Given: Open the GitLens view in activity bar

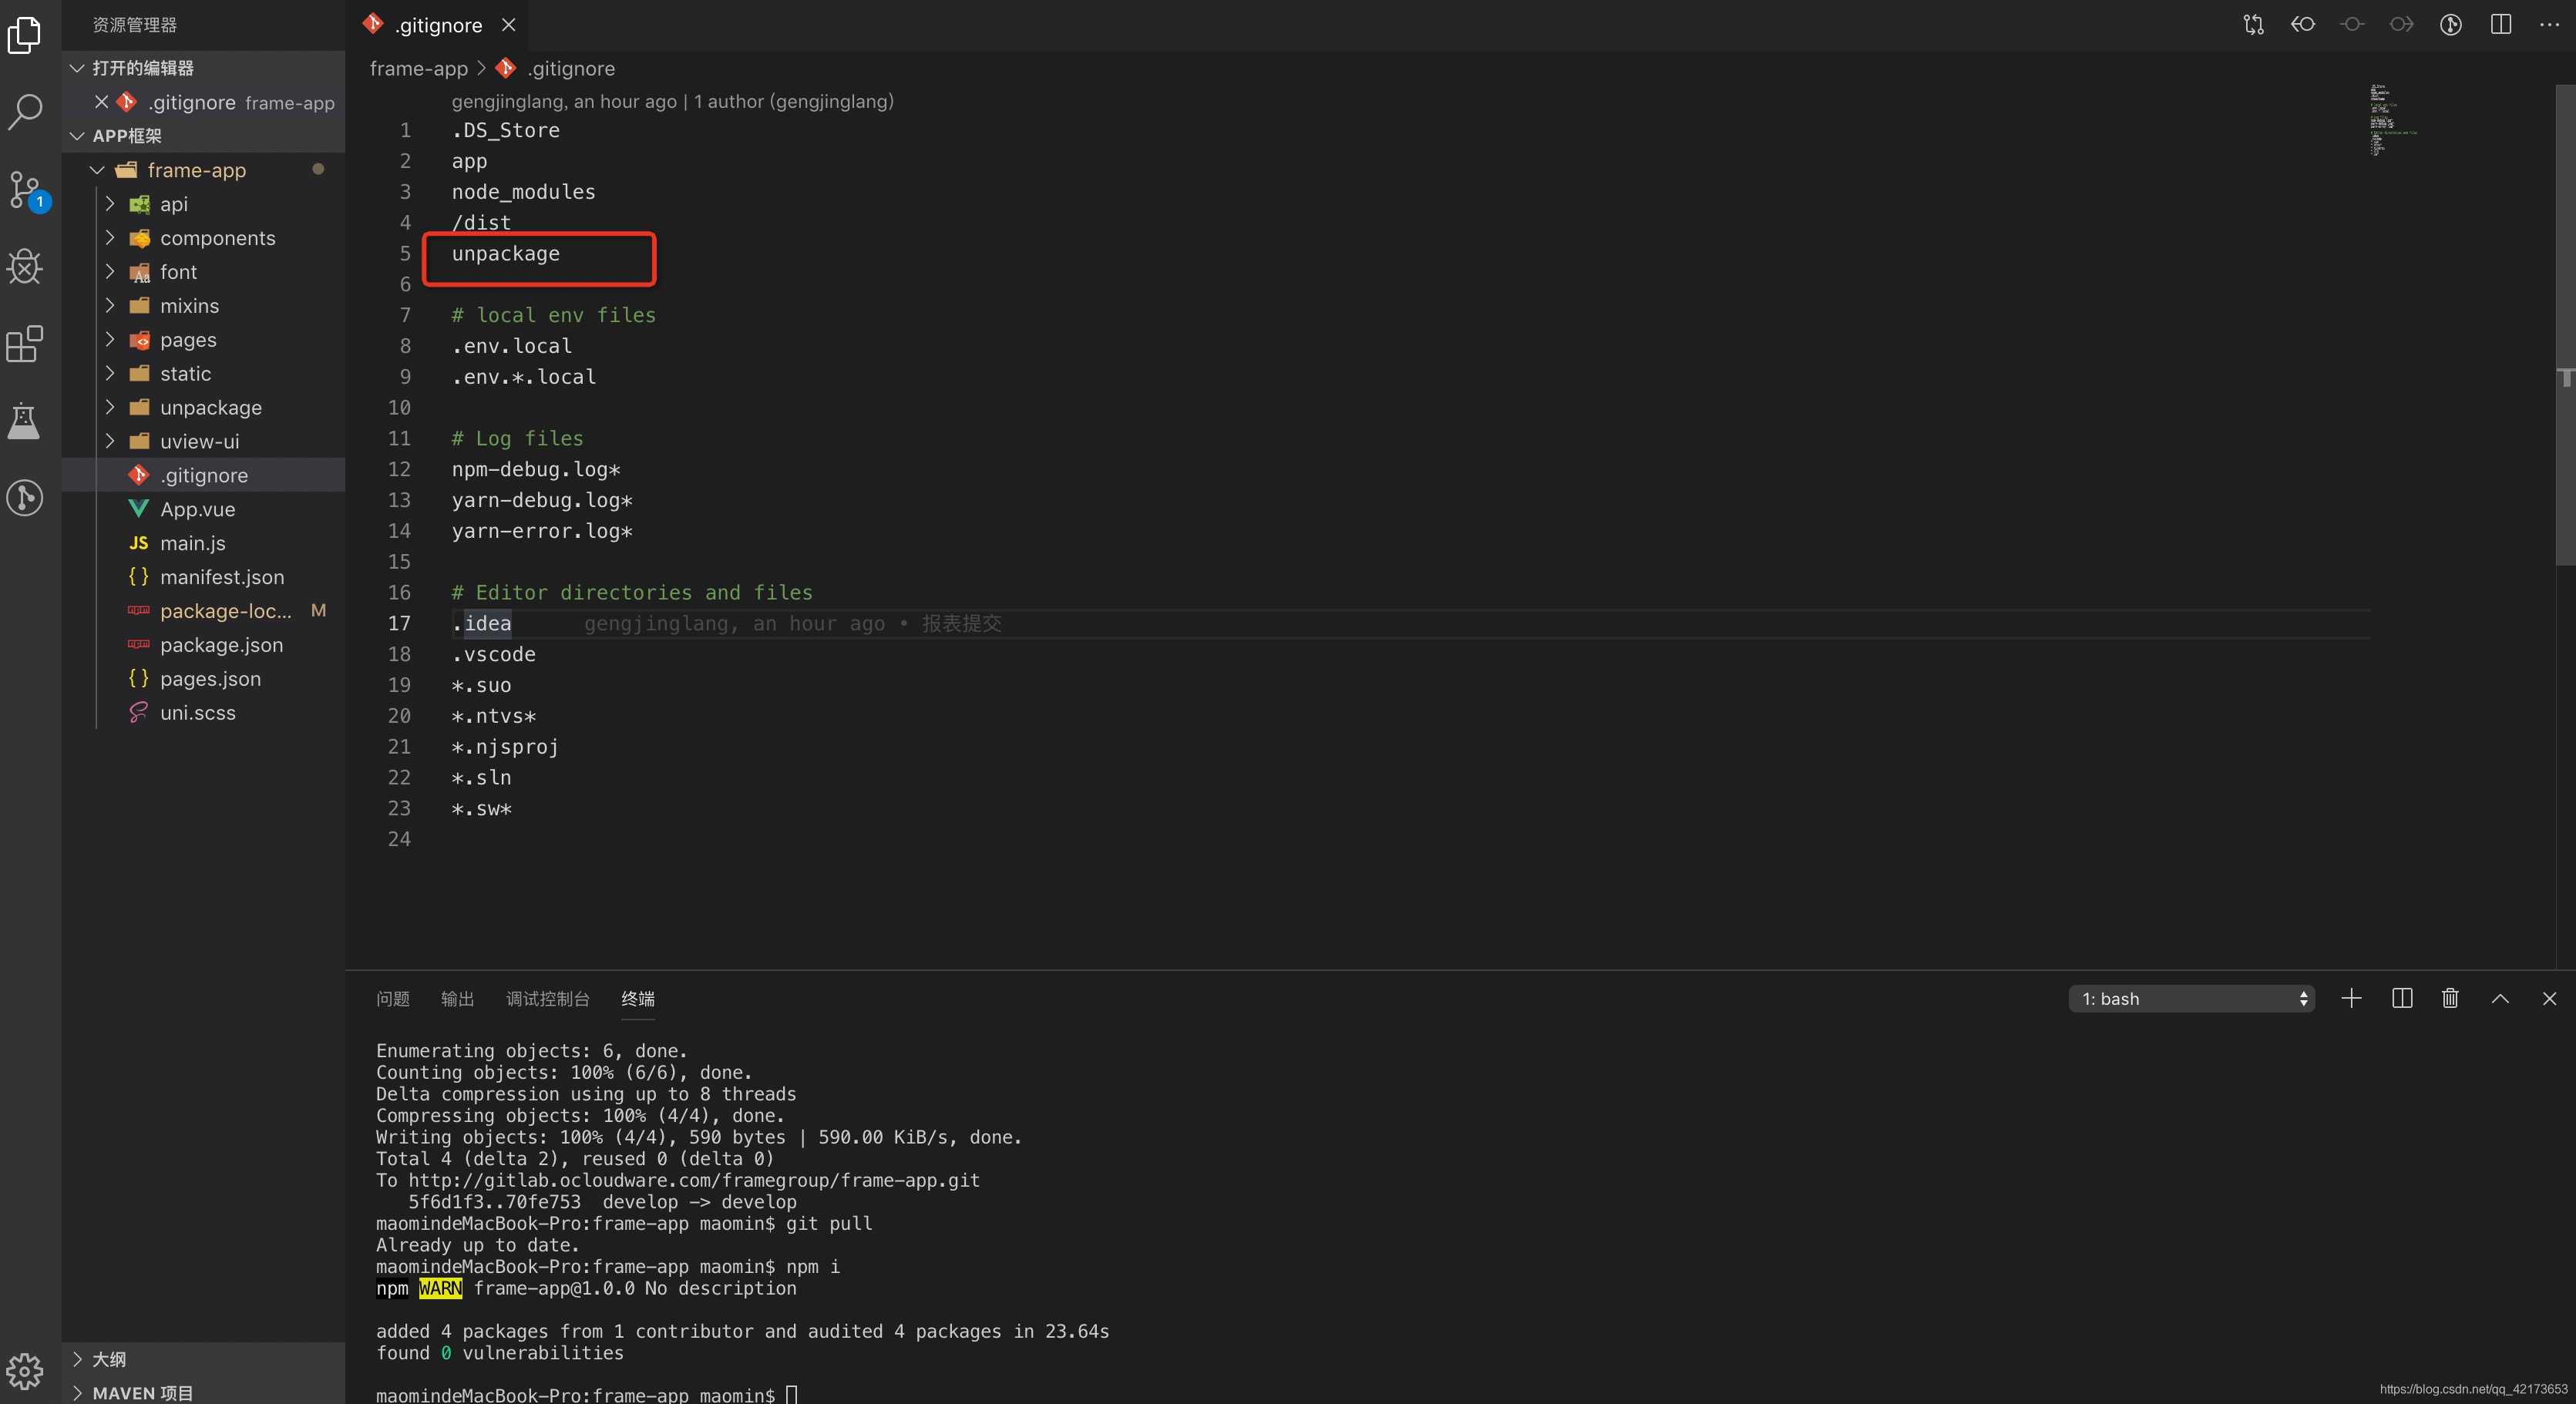Looking at the screenshot, I should pyautogui.click(x=24, y=498).
